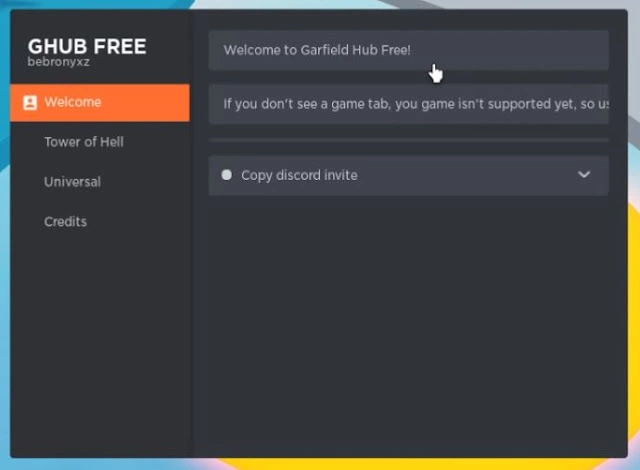Open discord invite dropdown arrow
The height and width of the screenshot is (470, 640).
(x=584, y=175)
